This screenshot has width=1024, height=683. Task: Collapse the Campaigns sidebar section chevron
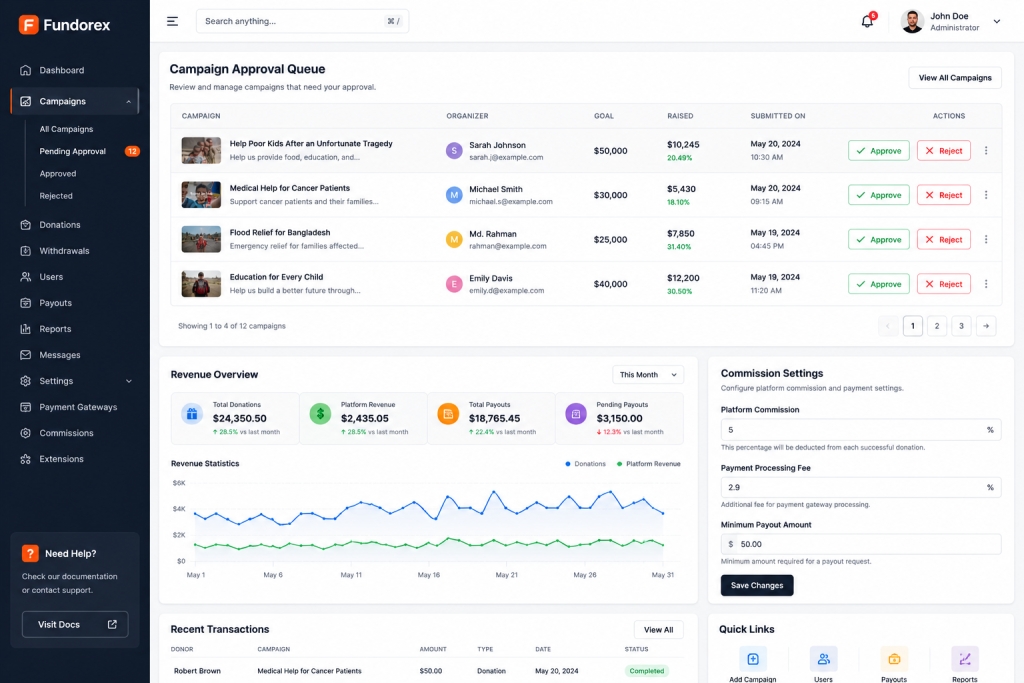pos(129,102)
